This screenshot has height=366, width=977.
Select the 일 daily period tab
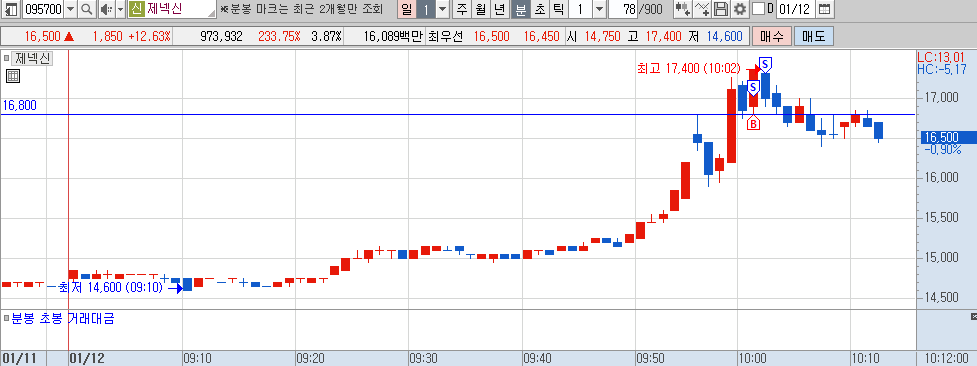[406, 9]
